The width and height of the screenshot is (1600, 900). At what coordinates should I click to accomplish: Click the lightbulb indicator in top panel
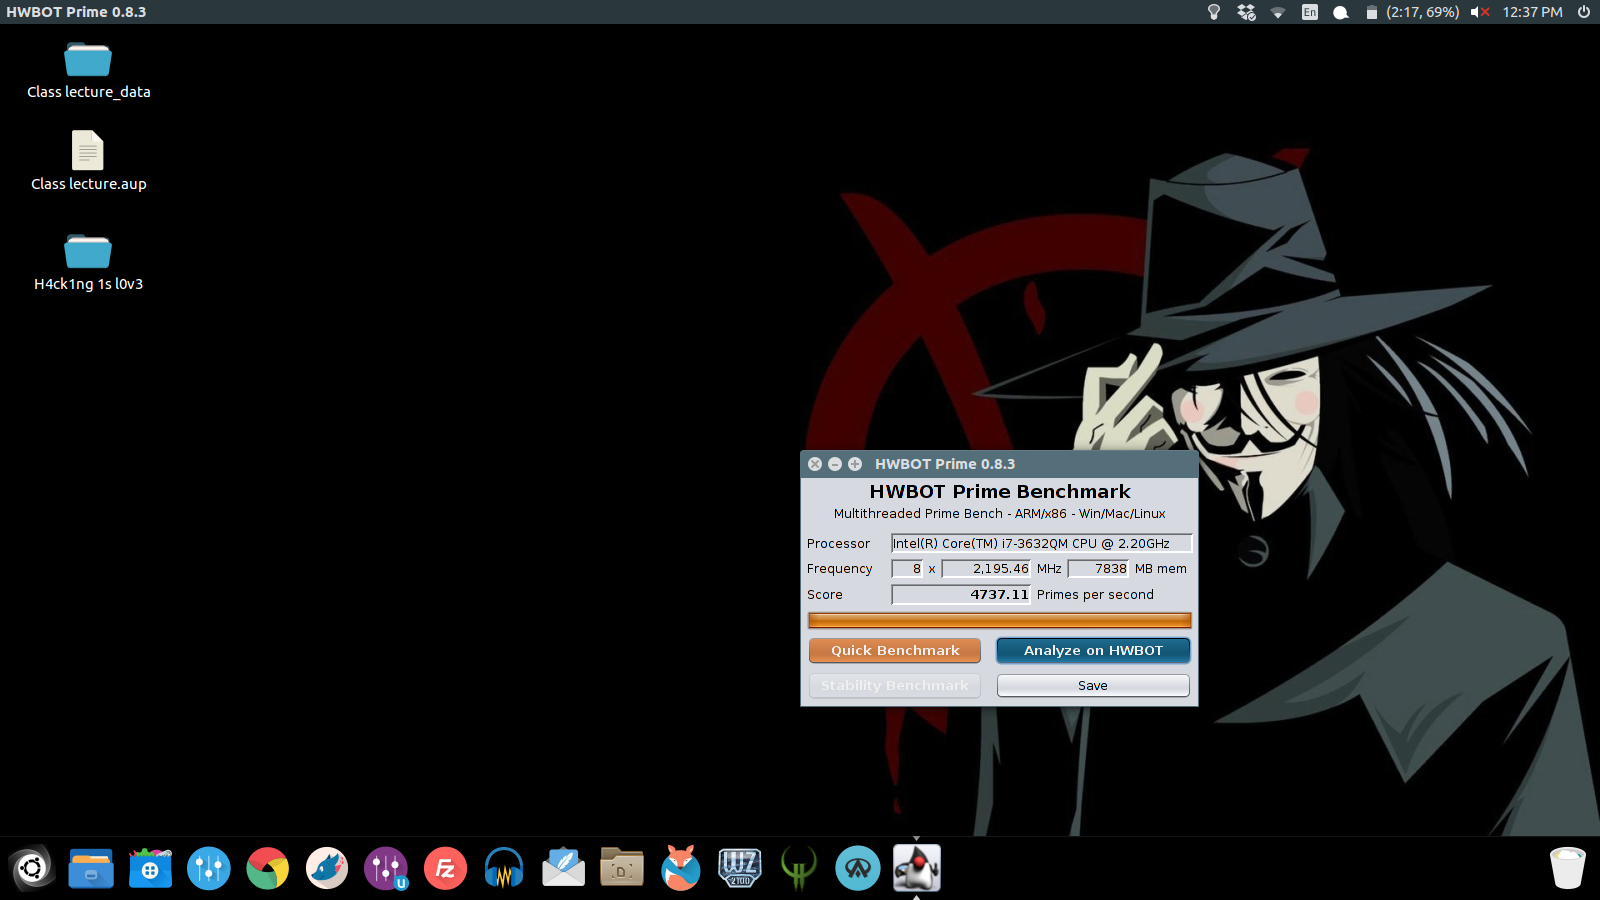[x=1214, y=12]
